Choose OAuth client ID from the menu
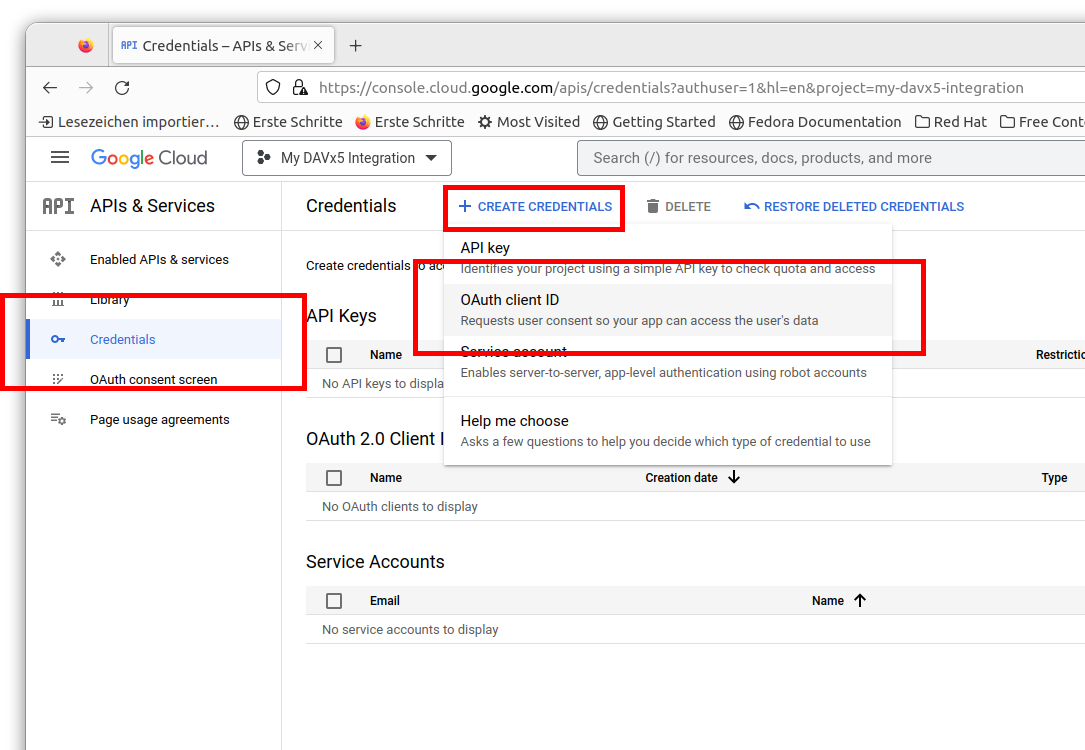 [668, 310]
